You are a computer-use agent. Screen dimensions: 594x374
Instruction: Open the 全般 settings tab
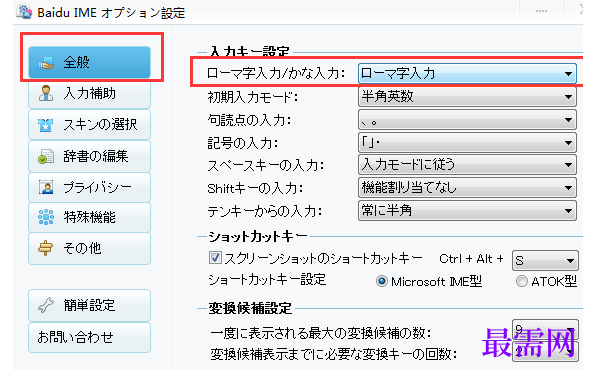pos(89,63)
